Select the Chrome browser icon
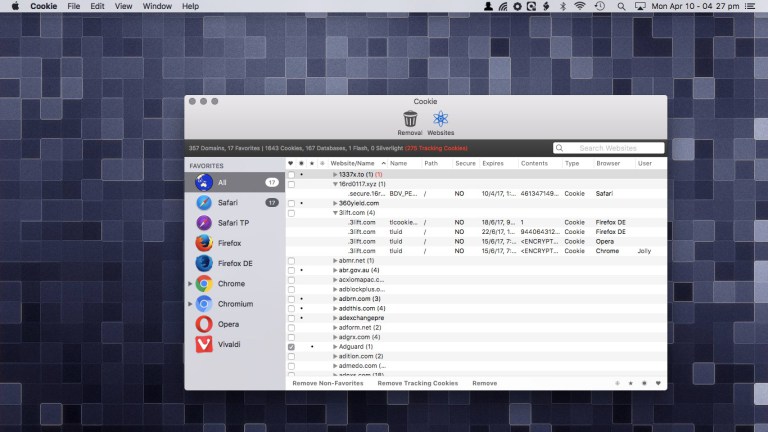The width and height of the screenshot is (768, 432). click(x=204, y=284)
